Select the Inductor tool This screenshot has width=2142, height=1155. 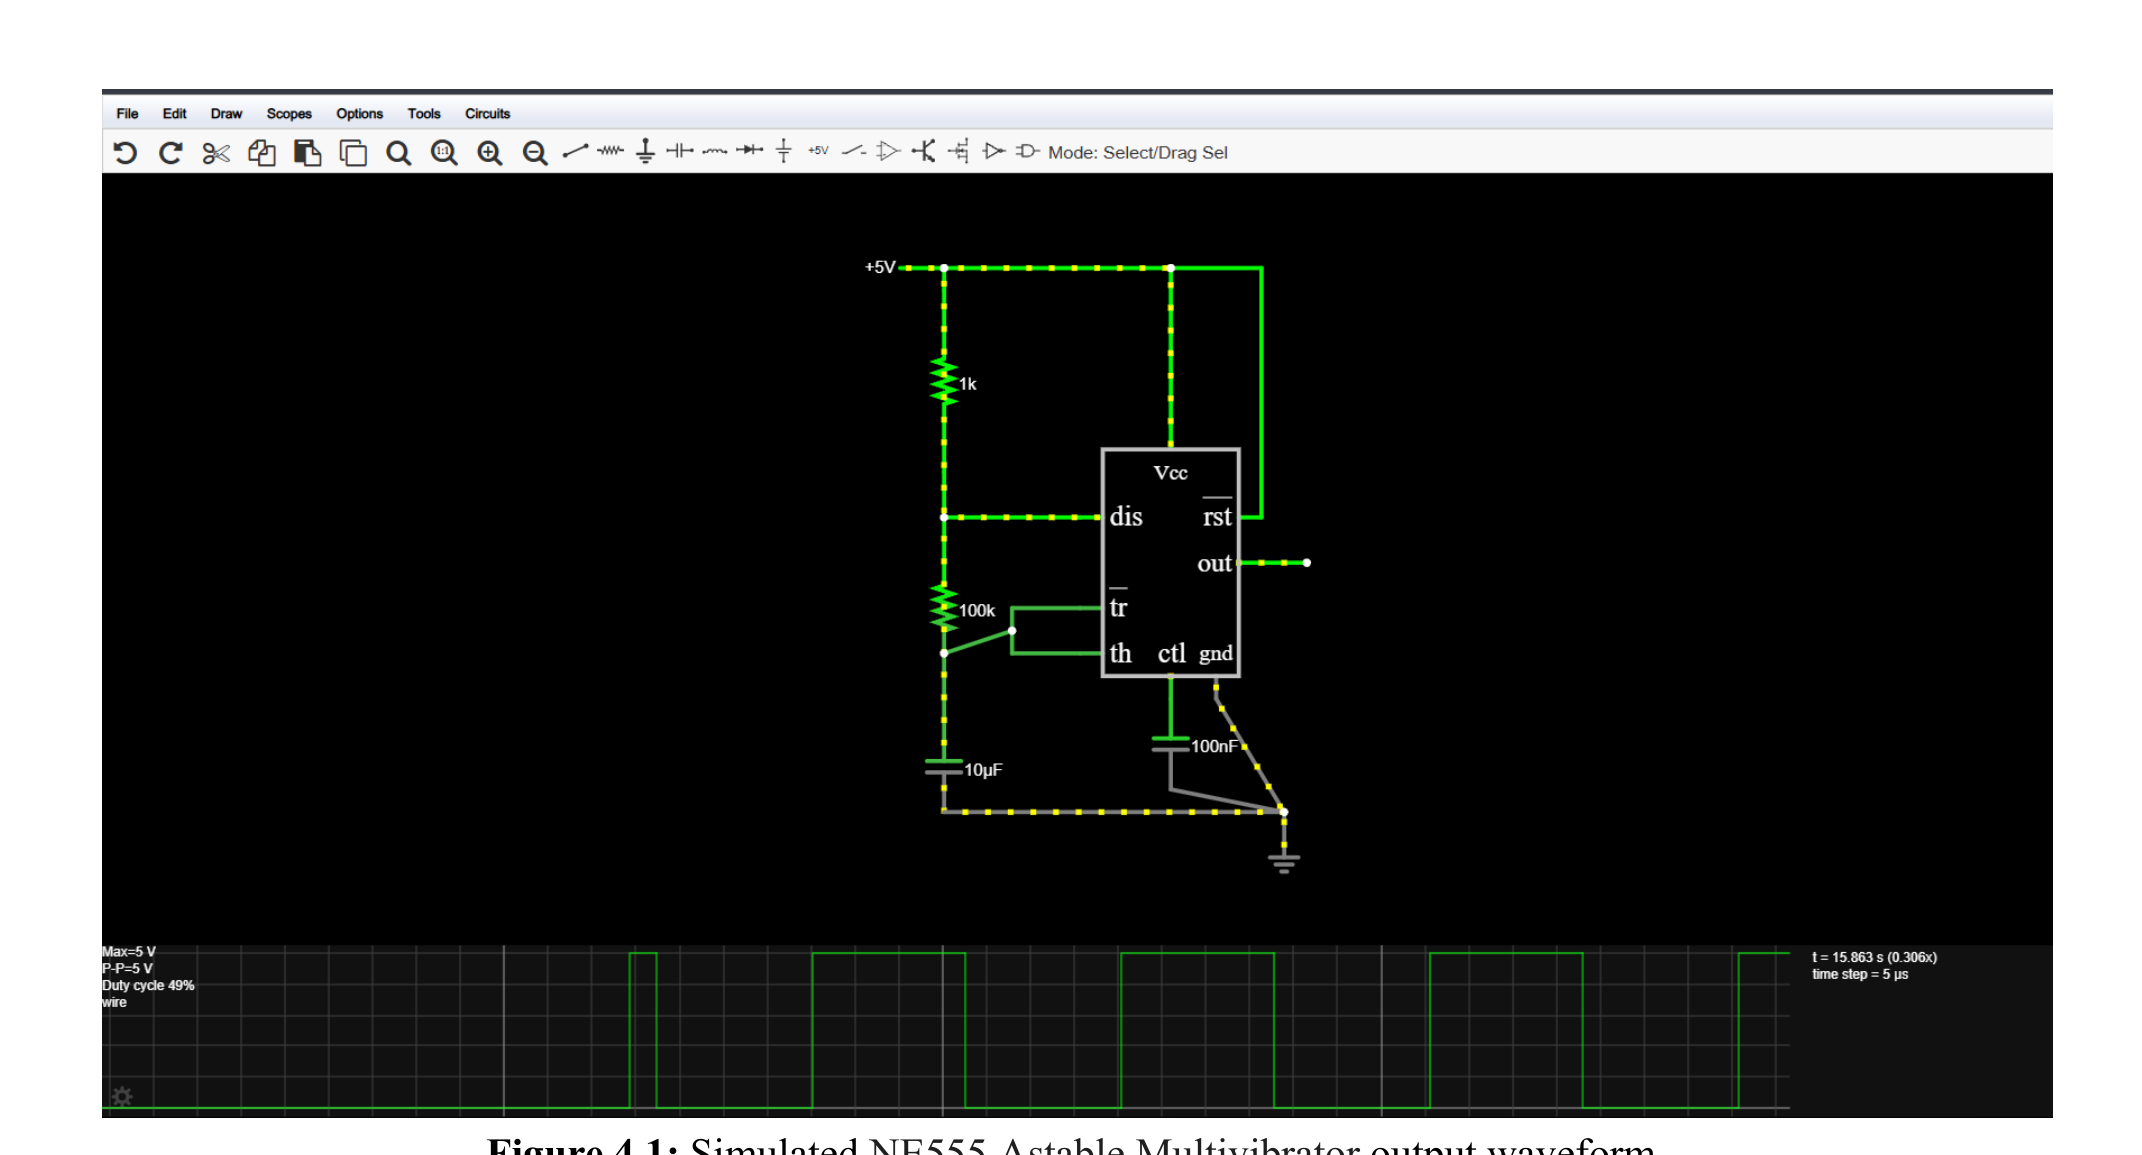click(x=714, y=151)
